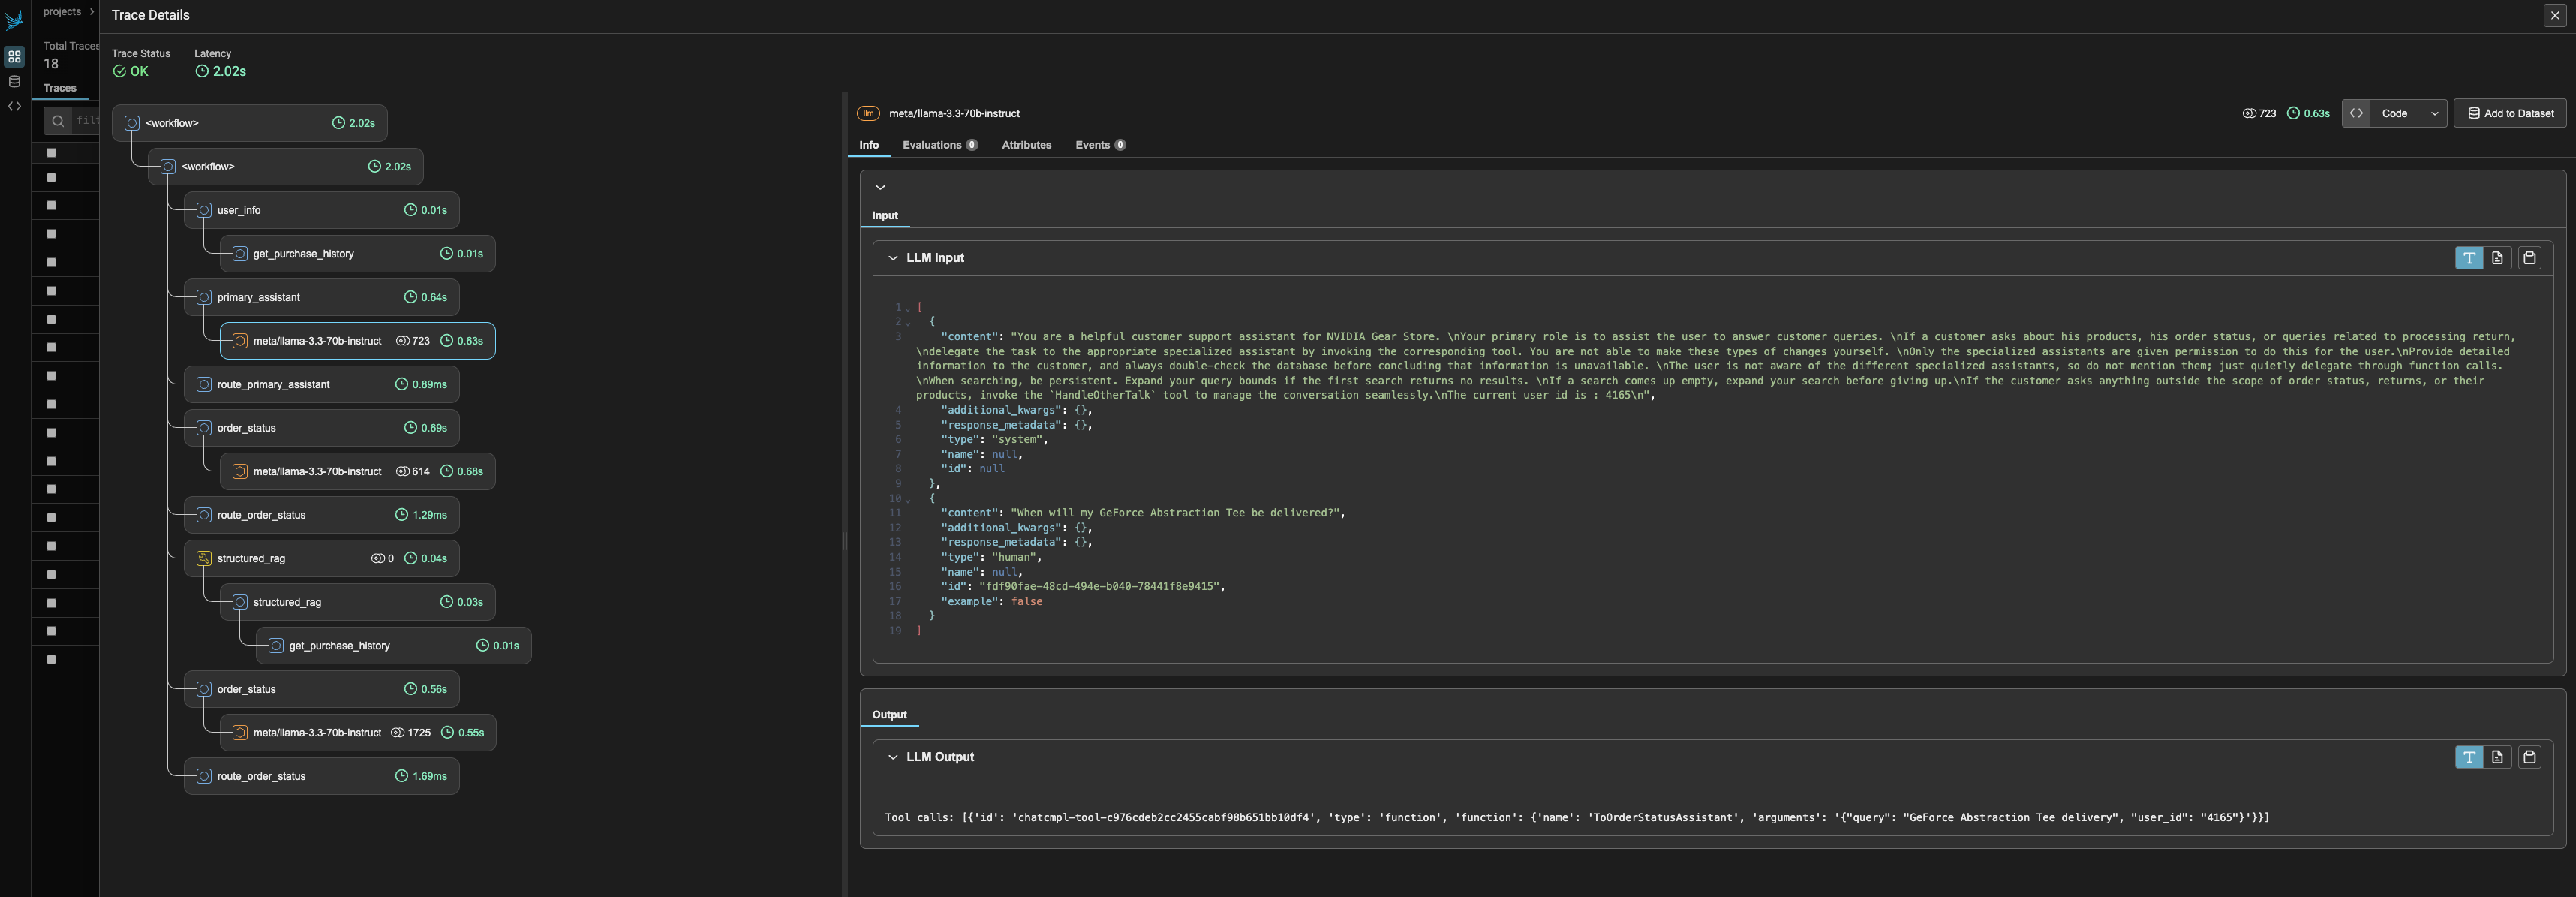Expand the Code format dropdown
Viewport: 2576px width, 897px height.
pyautogui.click(x=2434, y=113)
